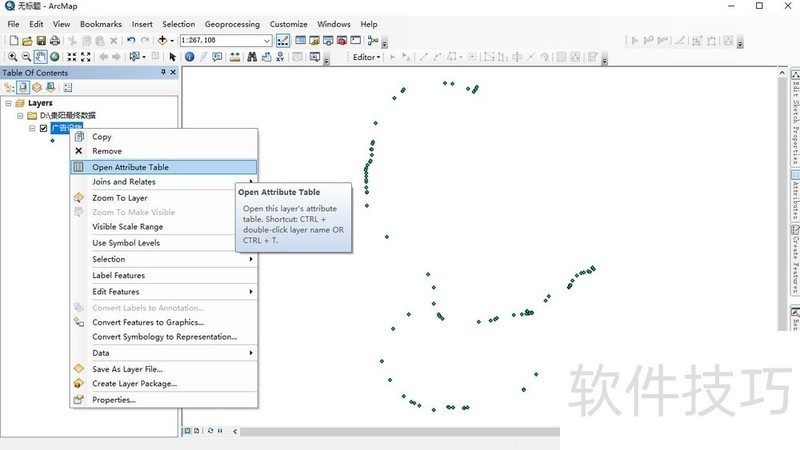The image size is (800, 450).
Task: Choose Open Attribute Table from context menu
Action: pos(164,167)
